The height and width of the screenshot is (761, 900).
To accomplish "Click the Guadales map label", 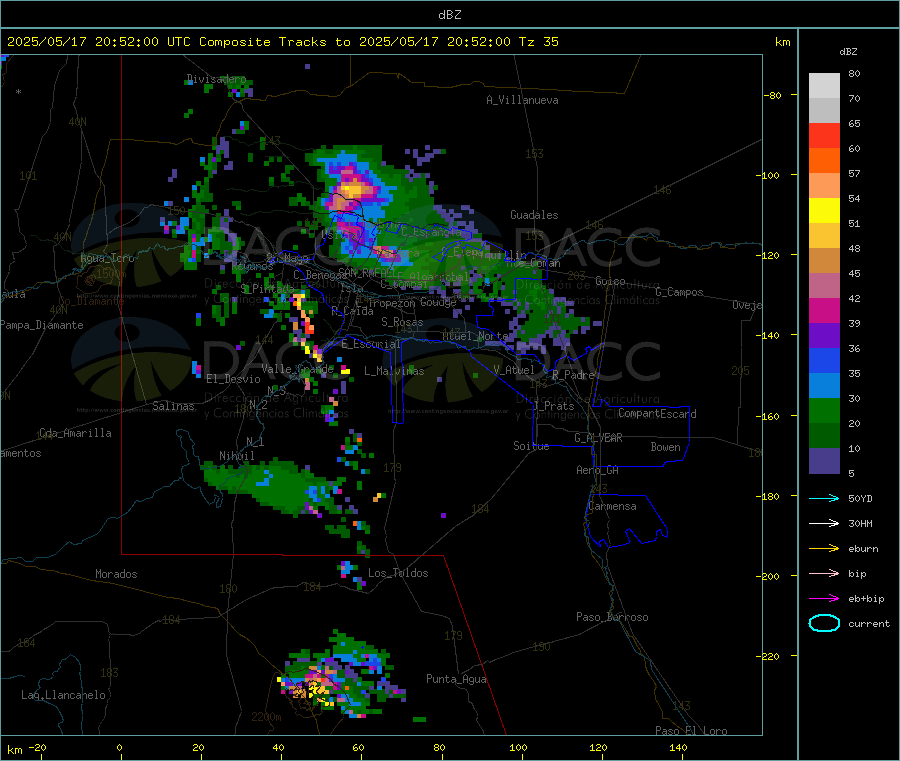I will (534, 215).
